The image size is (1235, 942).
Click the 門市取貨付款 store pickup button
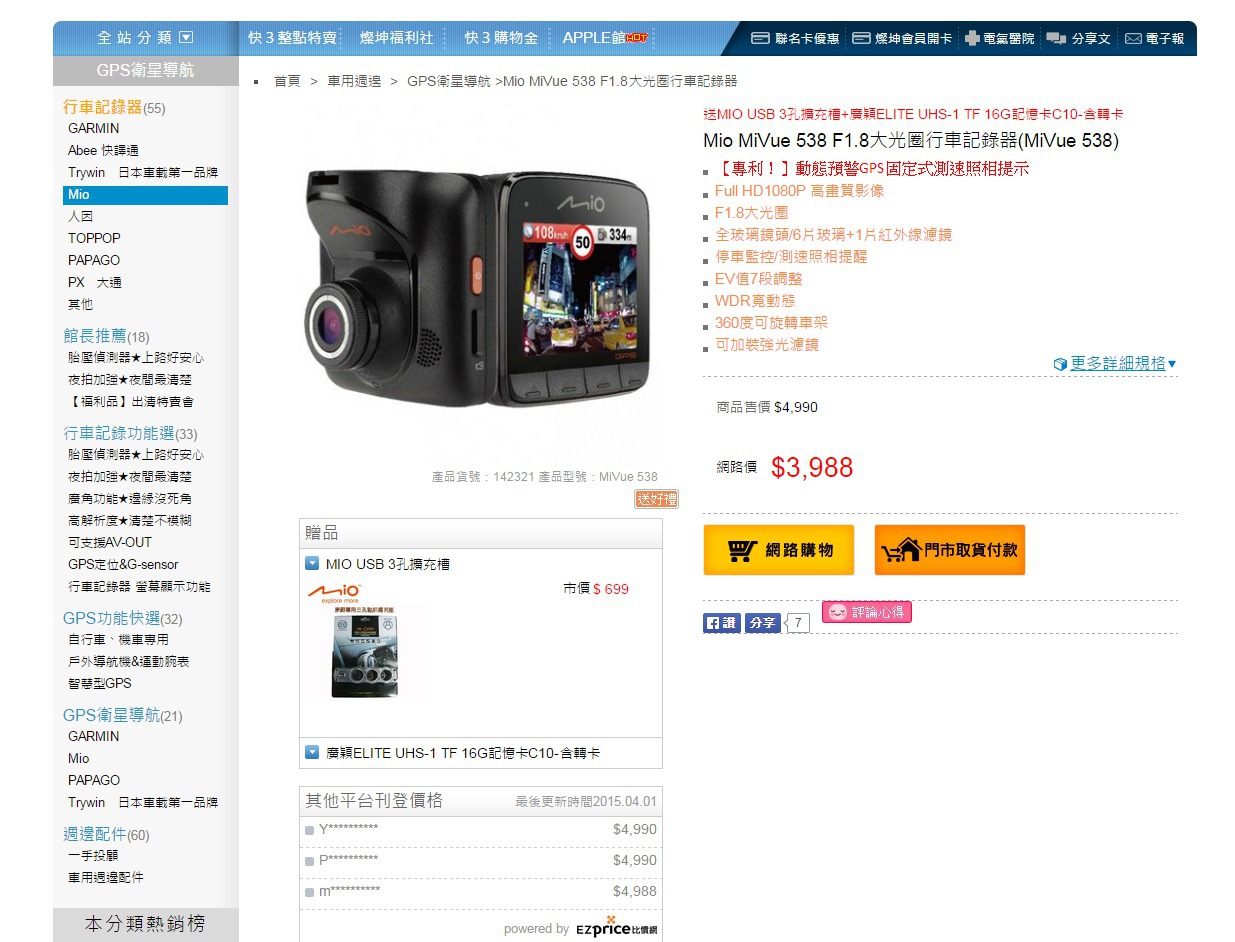click(950, 550)
